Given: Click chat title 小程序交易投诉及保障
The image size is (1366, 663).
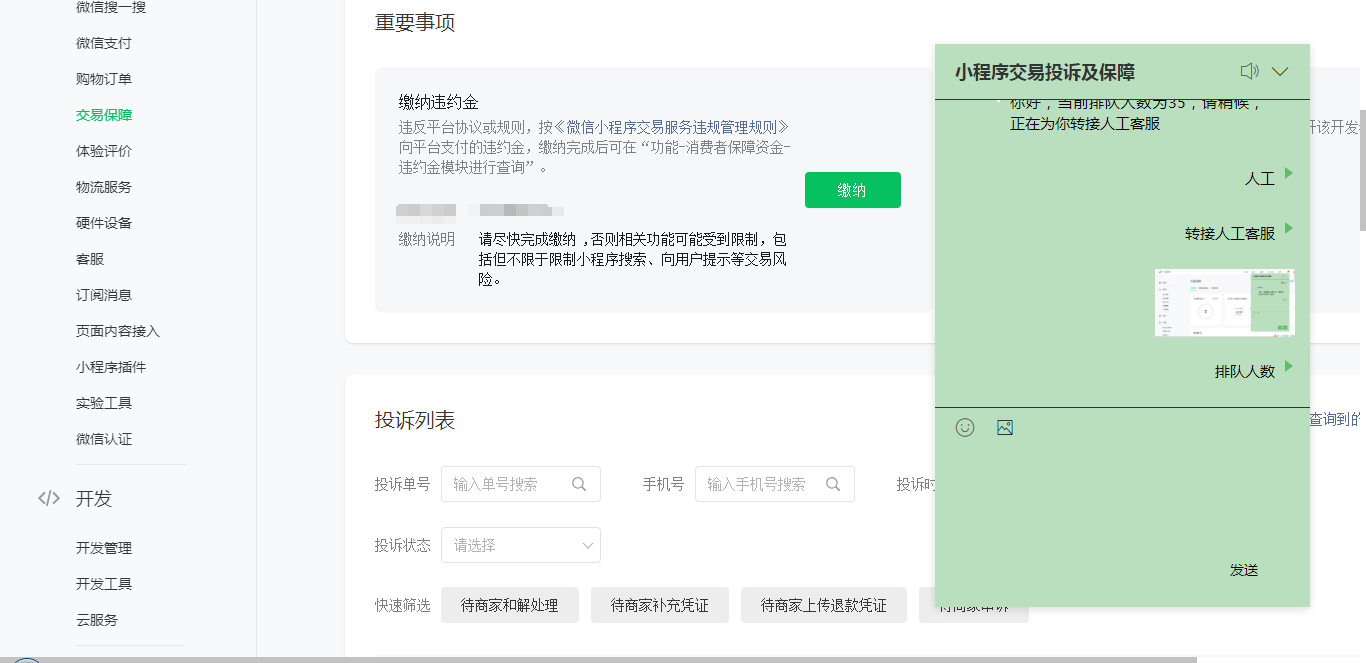Looking at the screenshot, I should click(x=1045, y=72).
